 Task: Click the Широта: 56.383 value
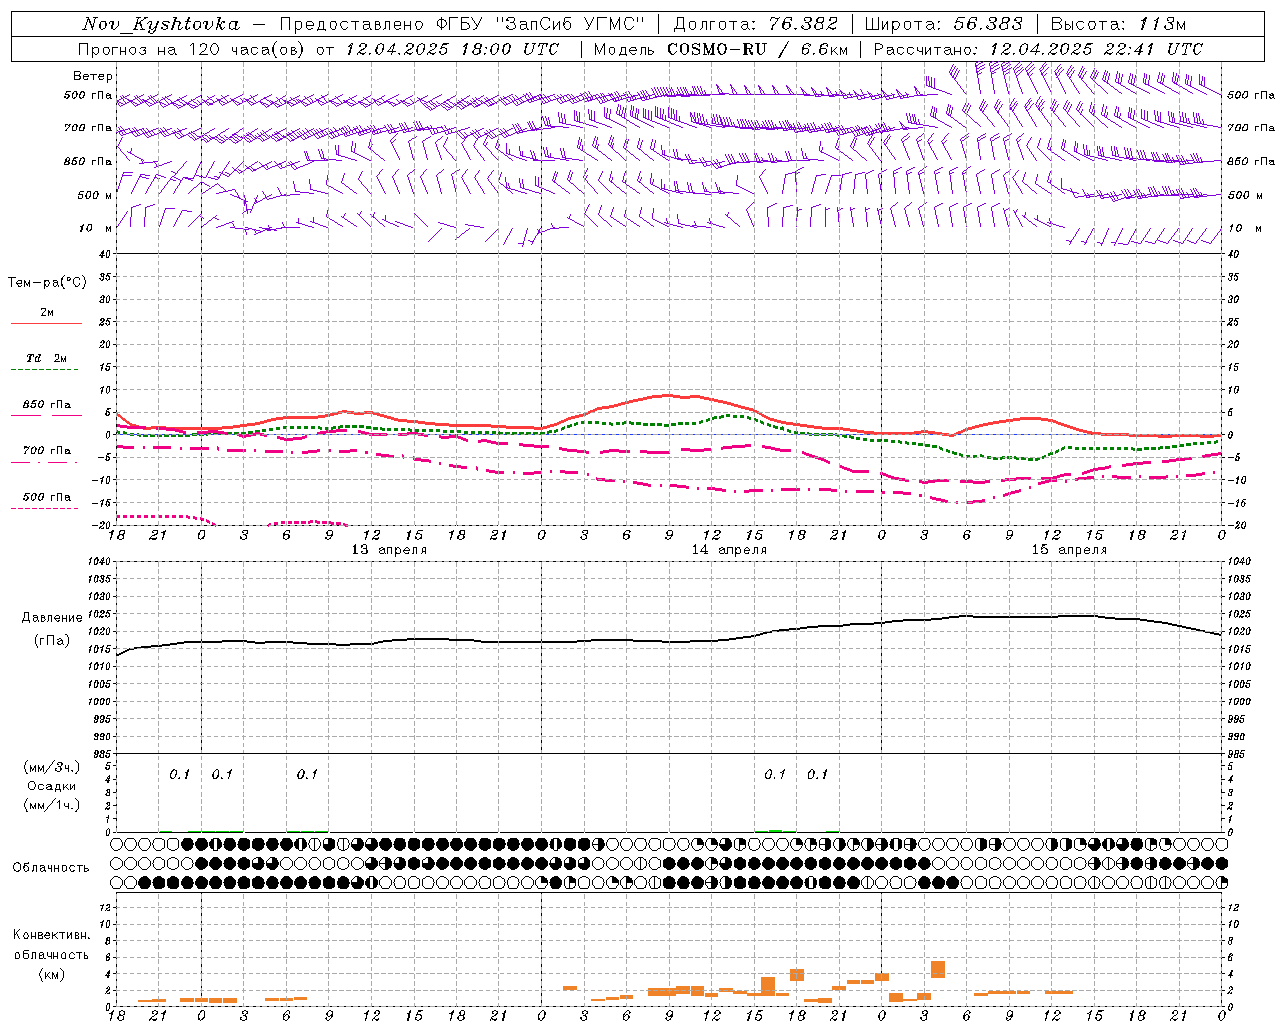944,24
